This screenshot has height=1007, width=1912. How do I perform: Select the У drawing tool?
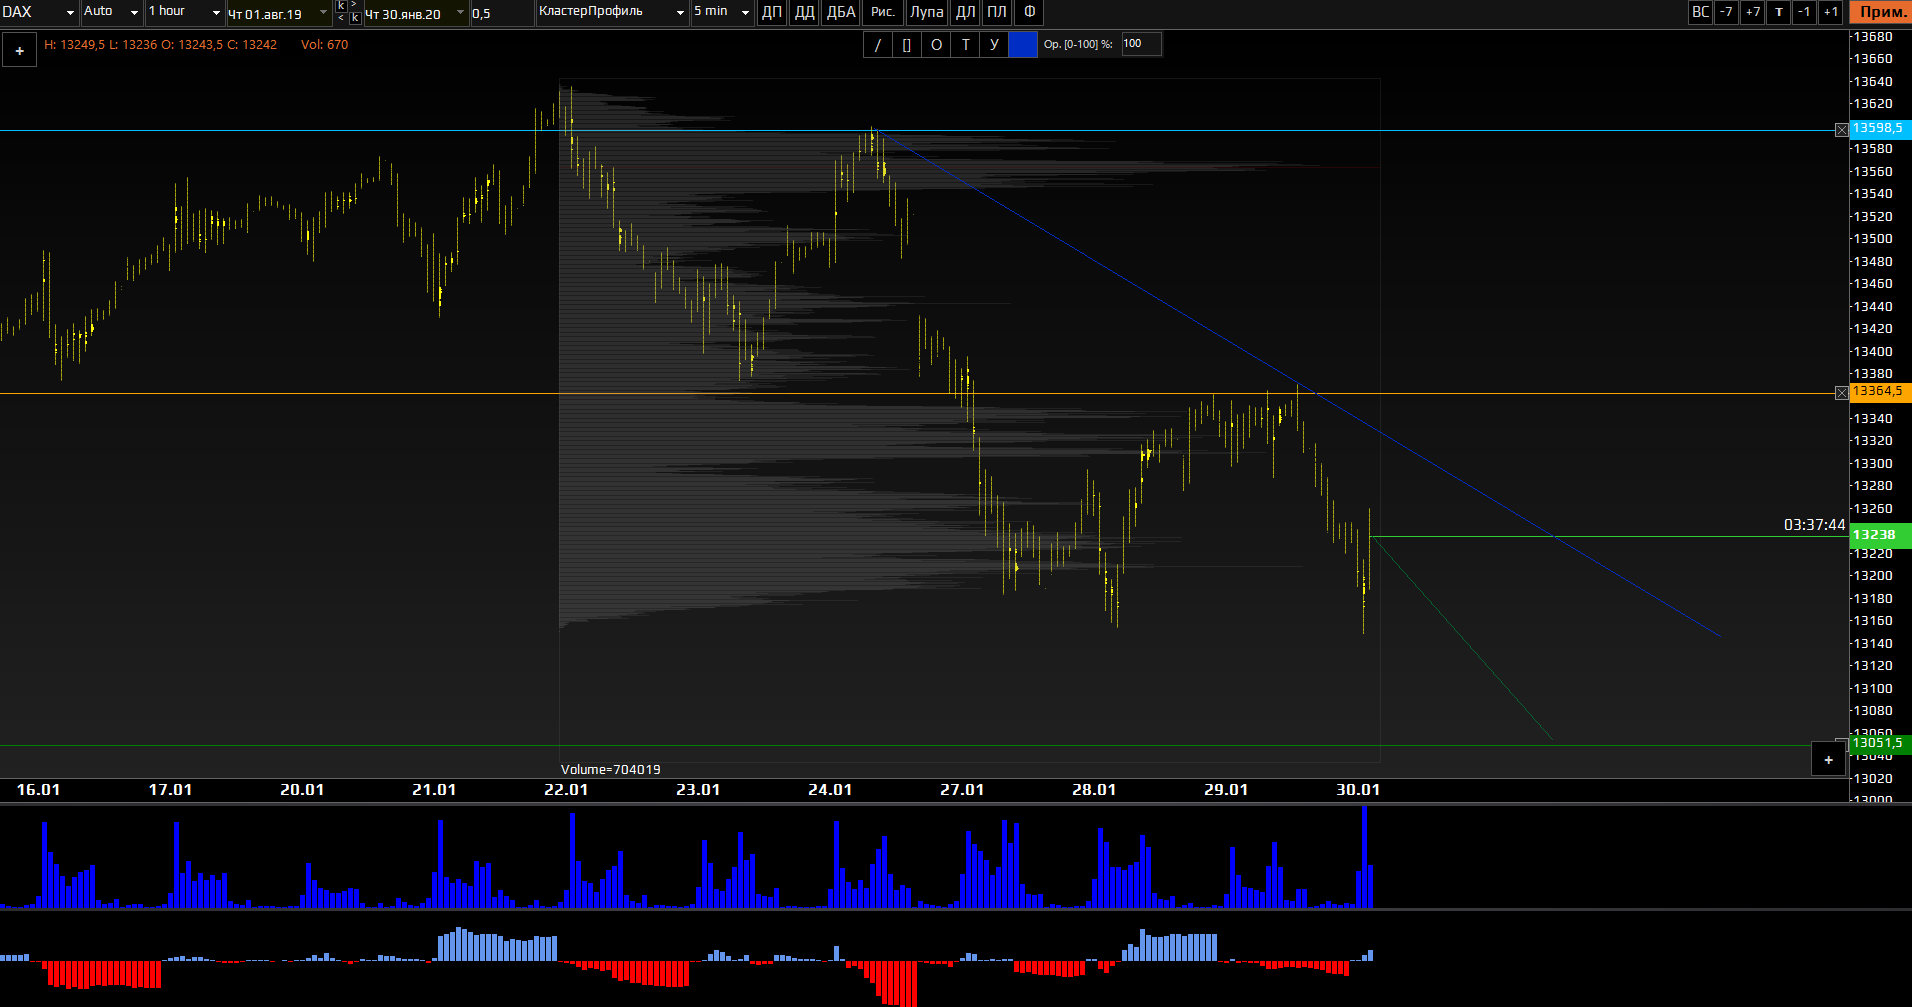[994, 44]
